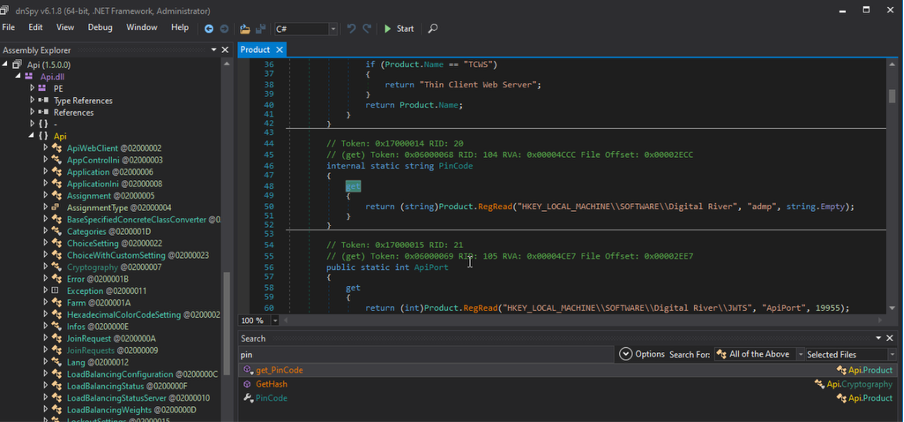
Task: Close the Assembly Explorer panel
Action: [225, 50]
